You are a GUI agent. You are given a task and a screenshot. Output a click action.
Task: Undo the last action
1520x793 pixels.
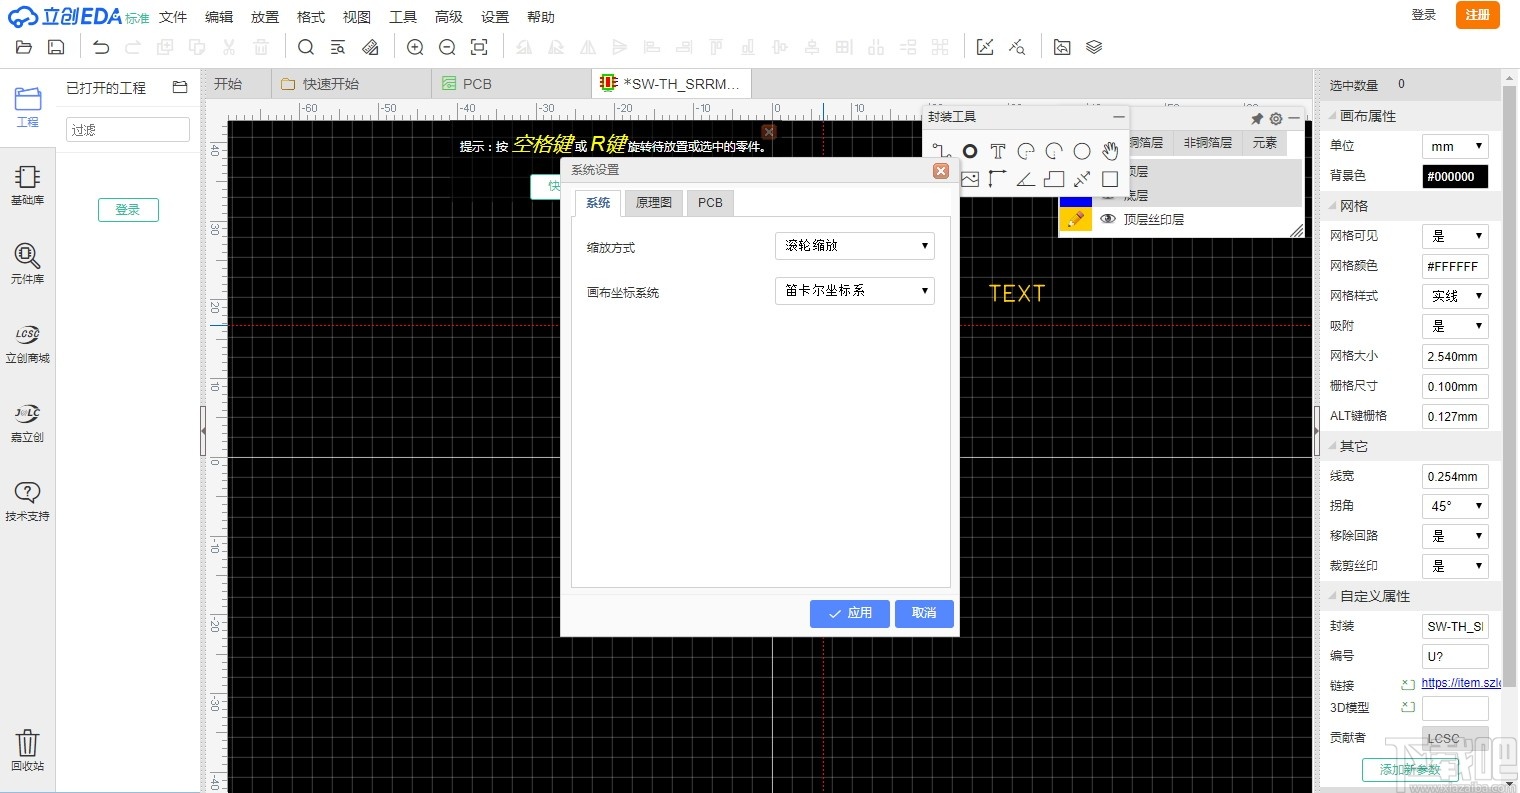tap(101, 47)
